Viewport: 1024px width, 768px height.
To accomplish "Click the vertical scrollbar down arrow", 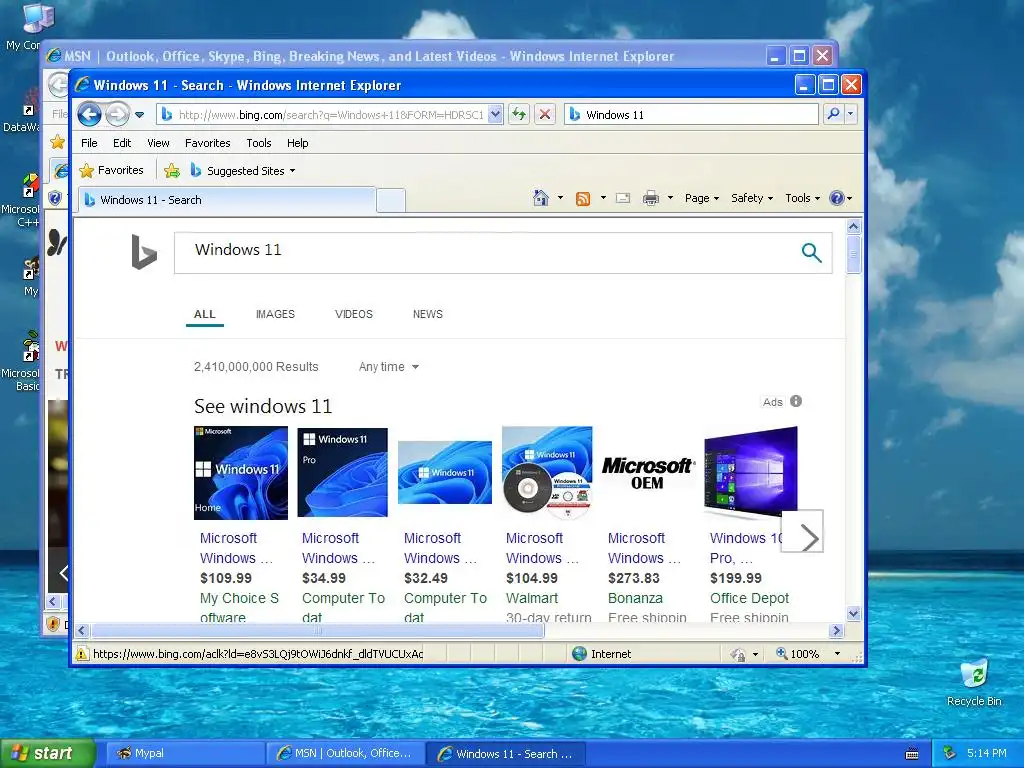I will point(853,613).
